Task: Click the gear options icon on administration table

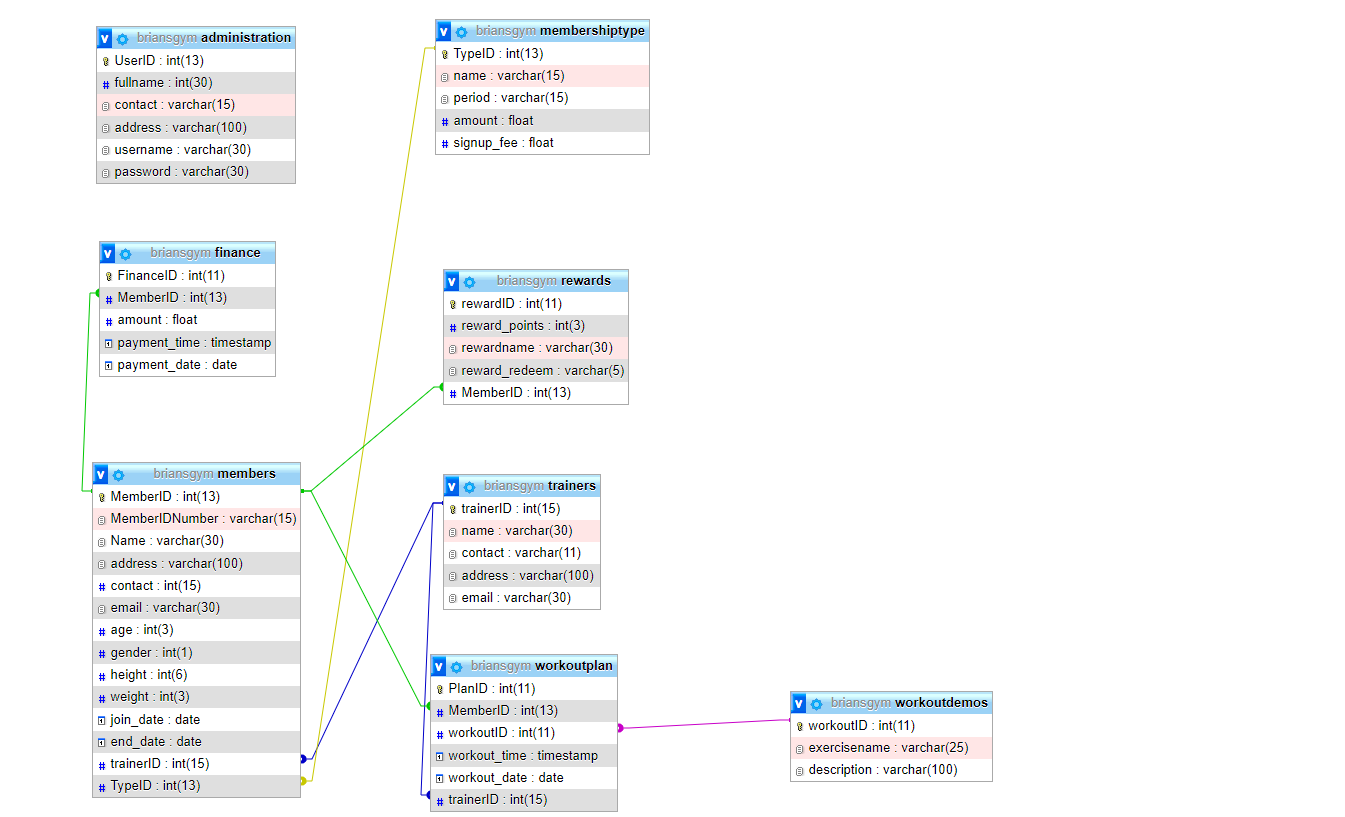Action: click(122, 37)
